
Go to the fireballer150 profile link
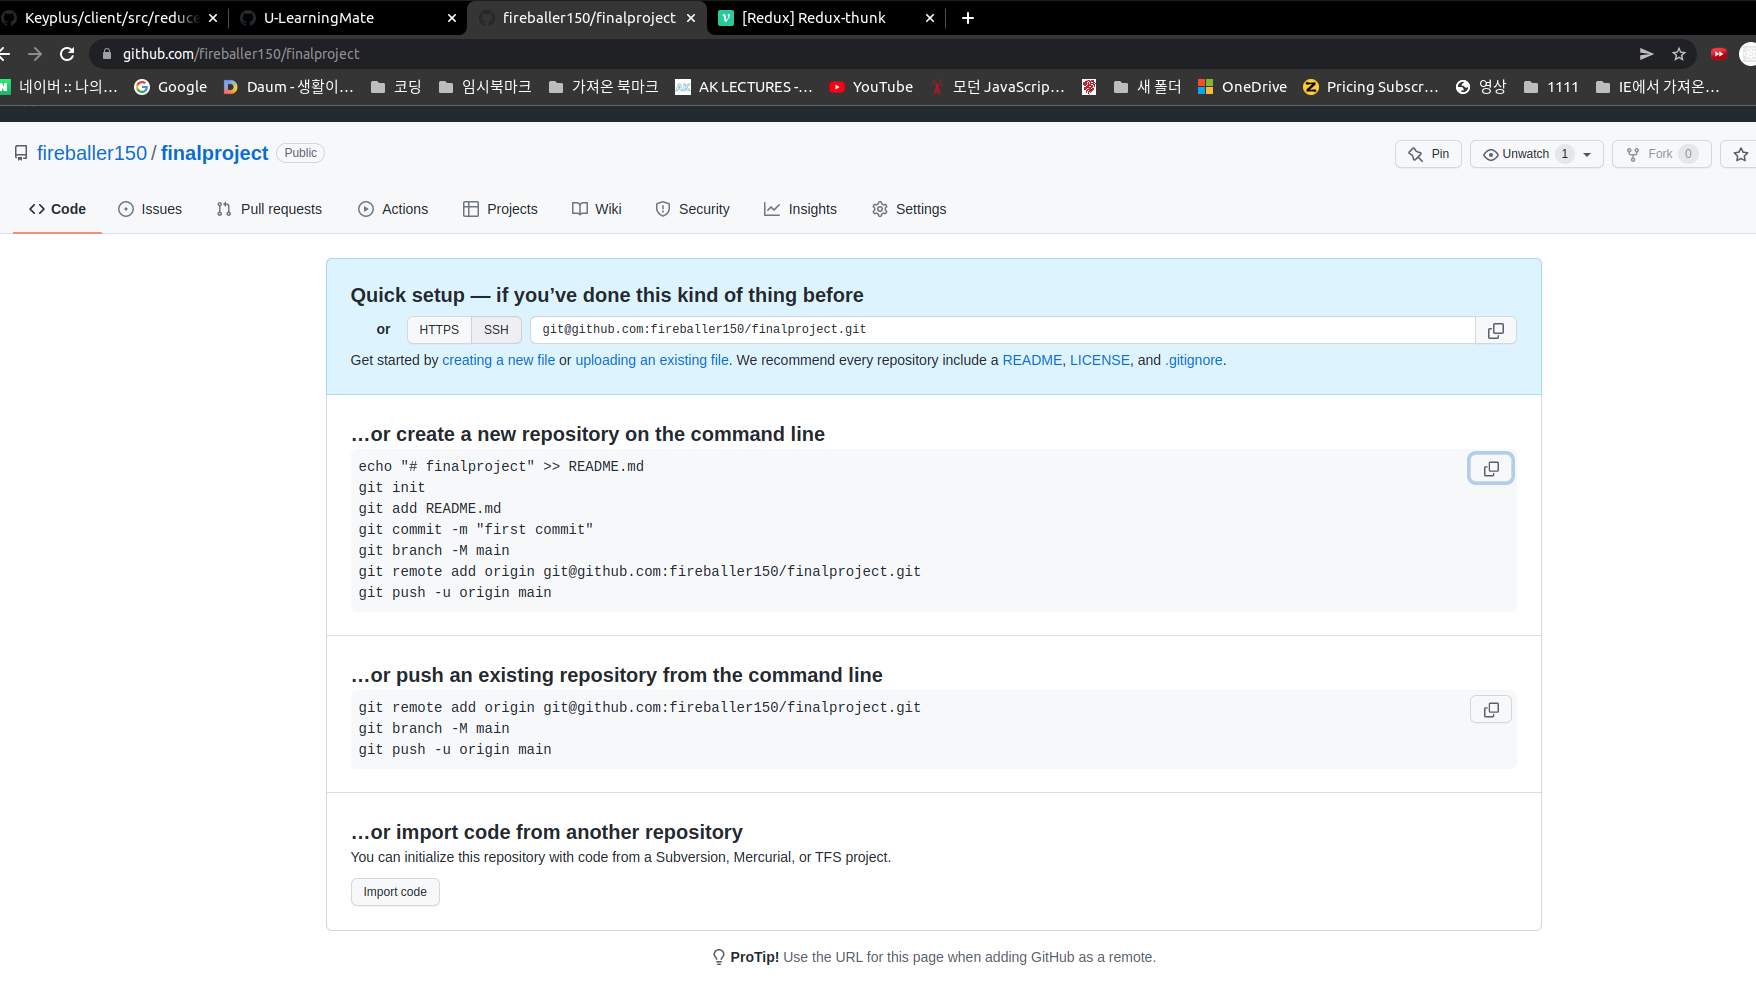pos(92,153)
